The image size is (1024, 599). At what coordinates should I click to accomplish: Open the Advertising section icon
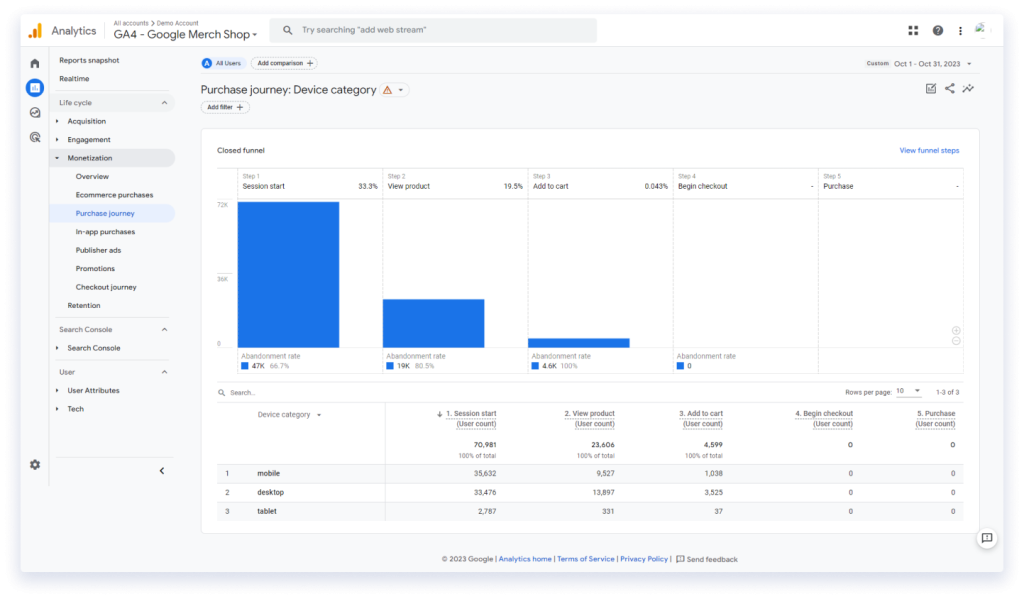pyautogui.click(x=34, y=136)
